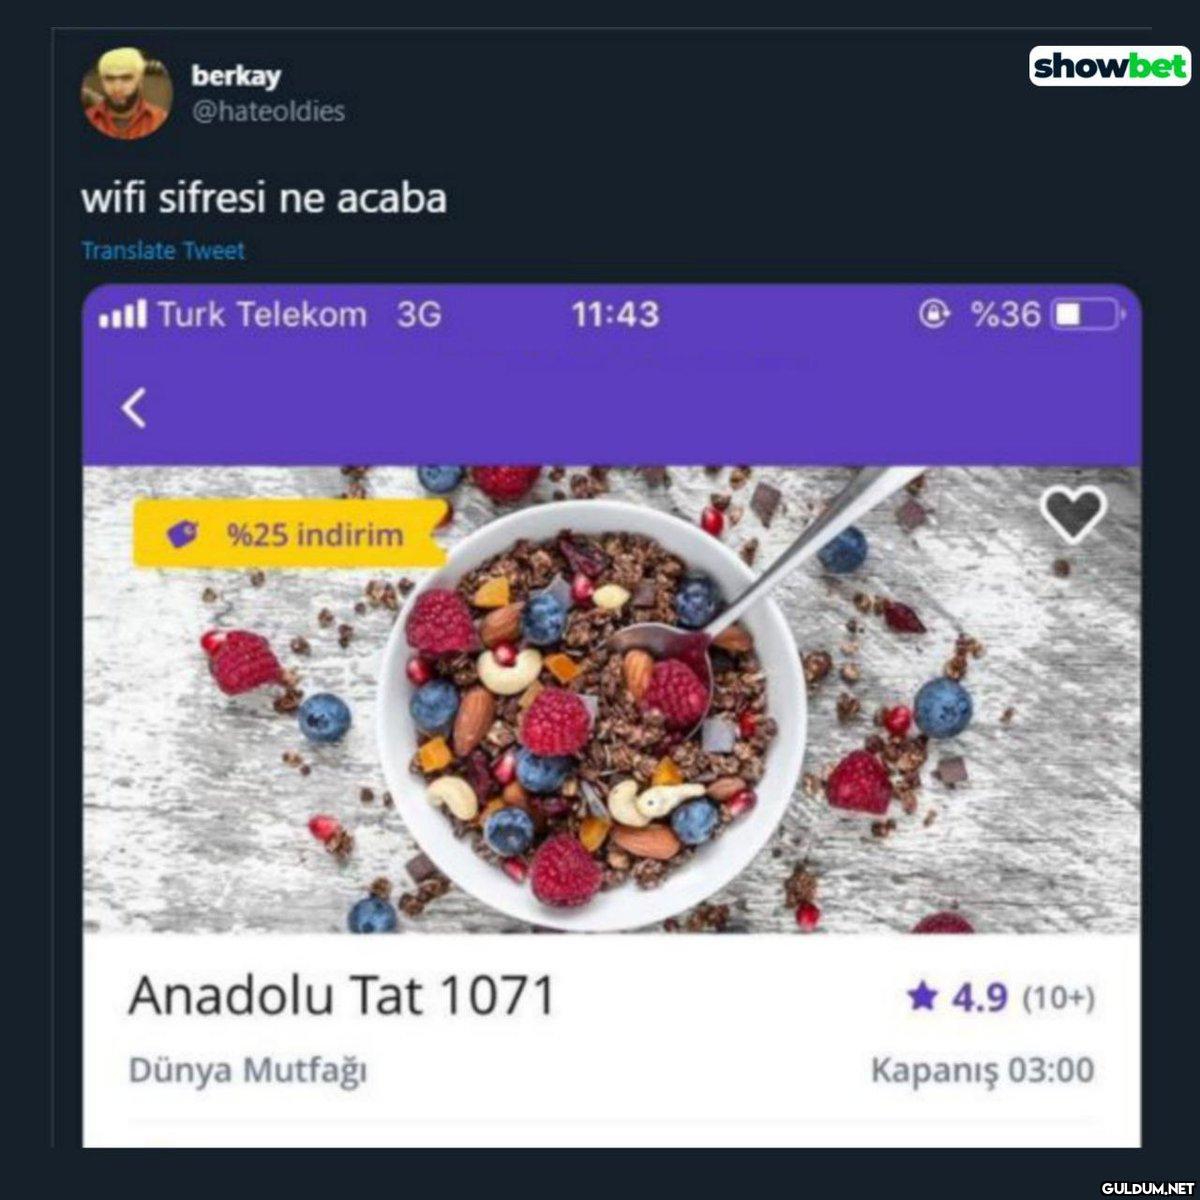Tap the back arrow in purple header
The height and width of the screenshot is (1200, 1200).
click(134, 408)
